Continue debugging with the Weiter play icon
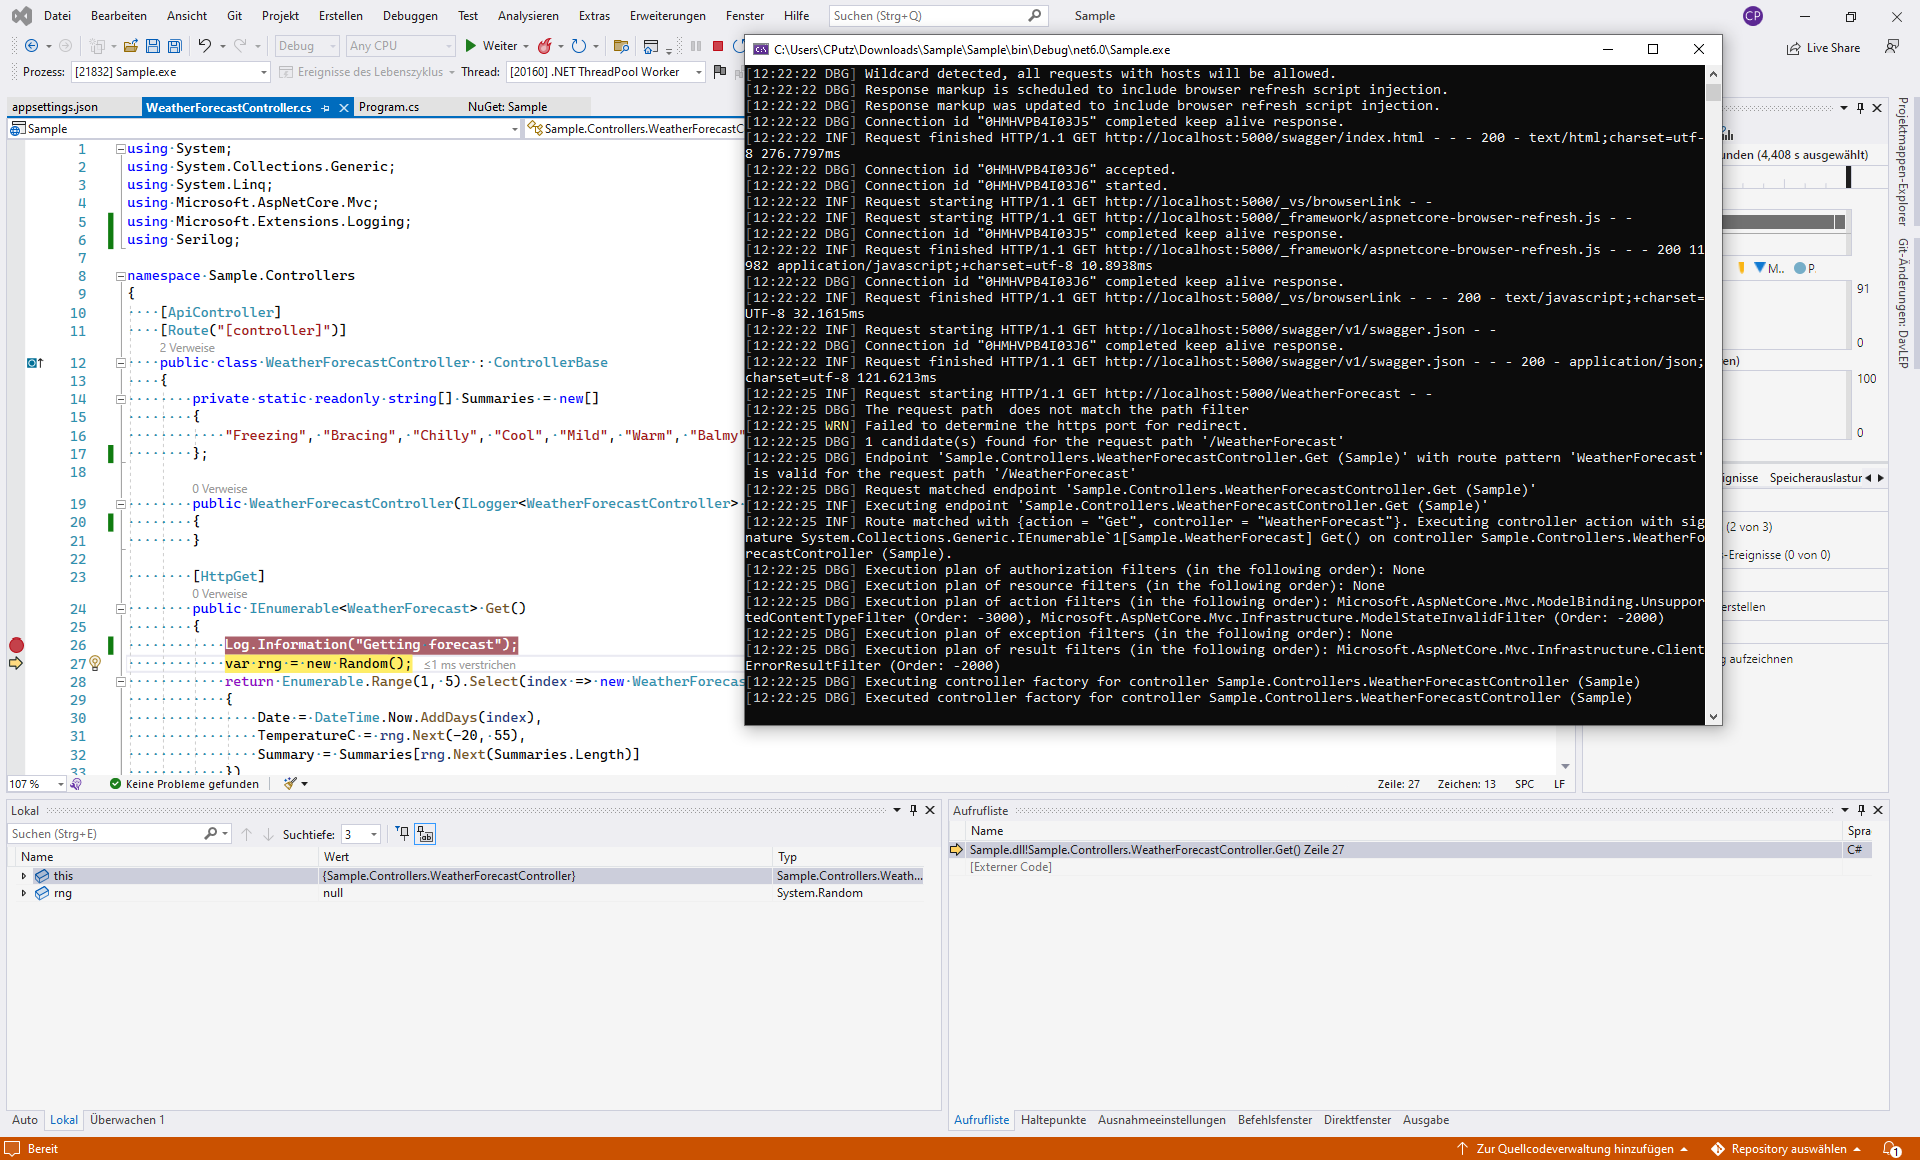1920x1160 pixels. (470, 45)
